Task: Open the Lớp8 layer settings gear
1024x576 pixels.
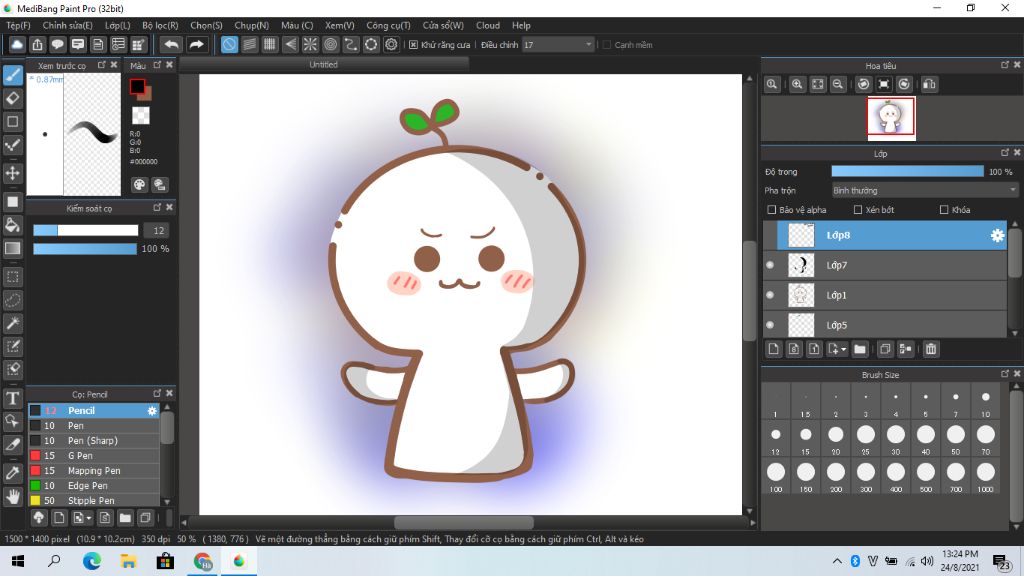Action: pos(997,236)
